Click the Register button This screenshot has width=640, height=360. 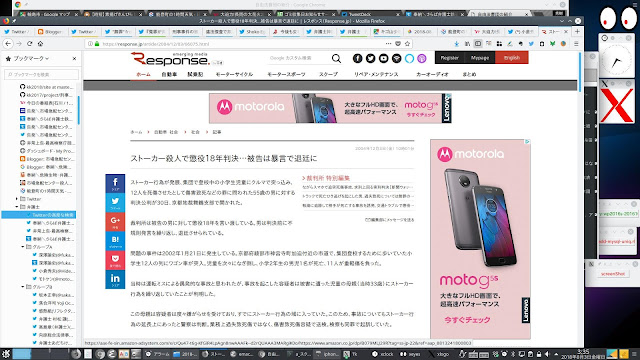[x=450, y=58]
